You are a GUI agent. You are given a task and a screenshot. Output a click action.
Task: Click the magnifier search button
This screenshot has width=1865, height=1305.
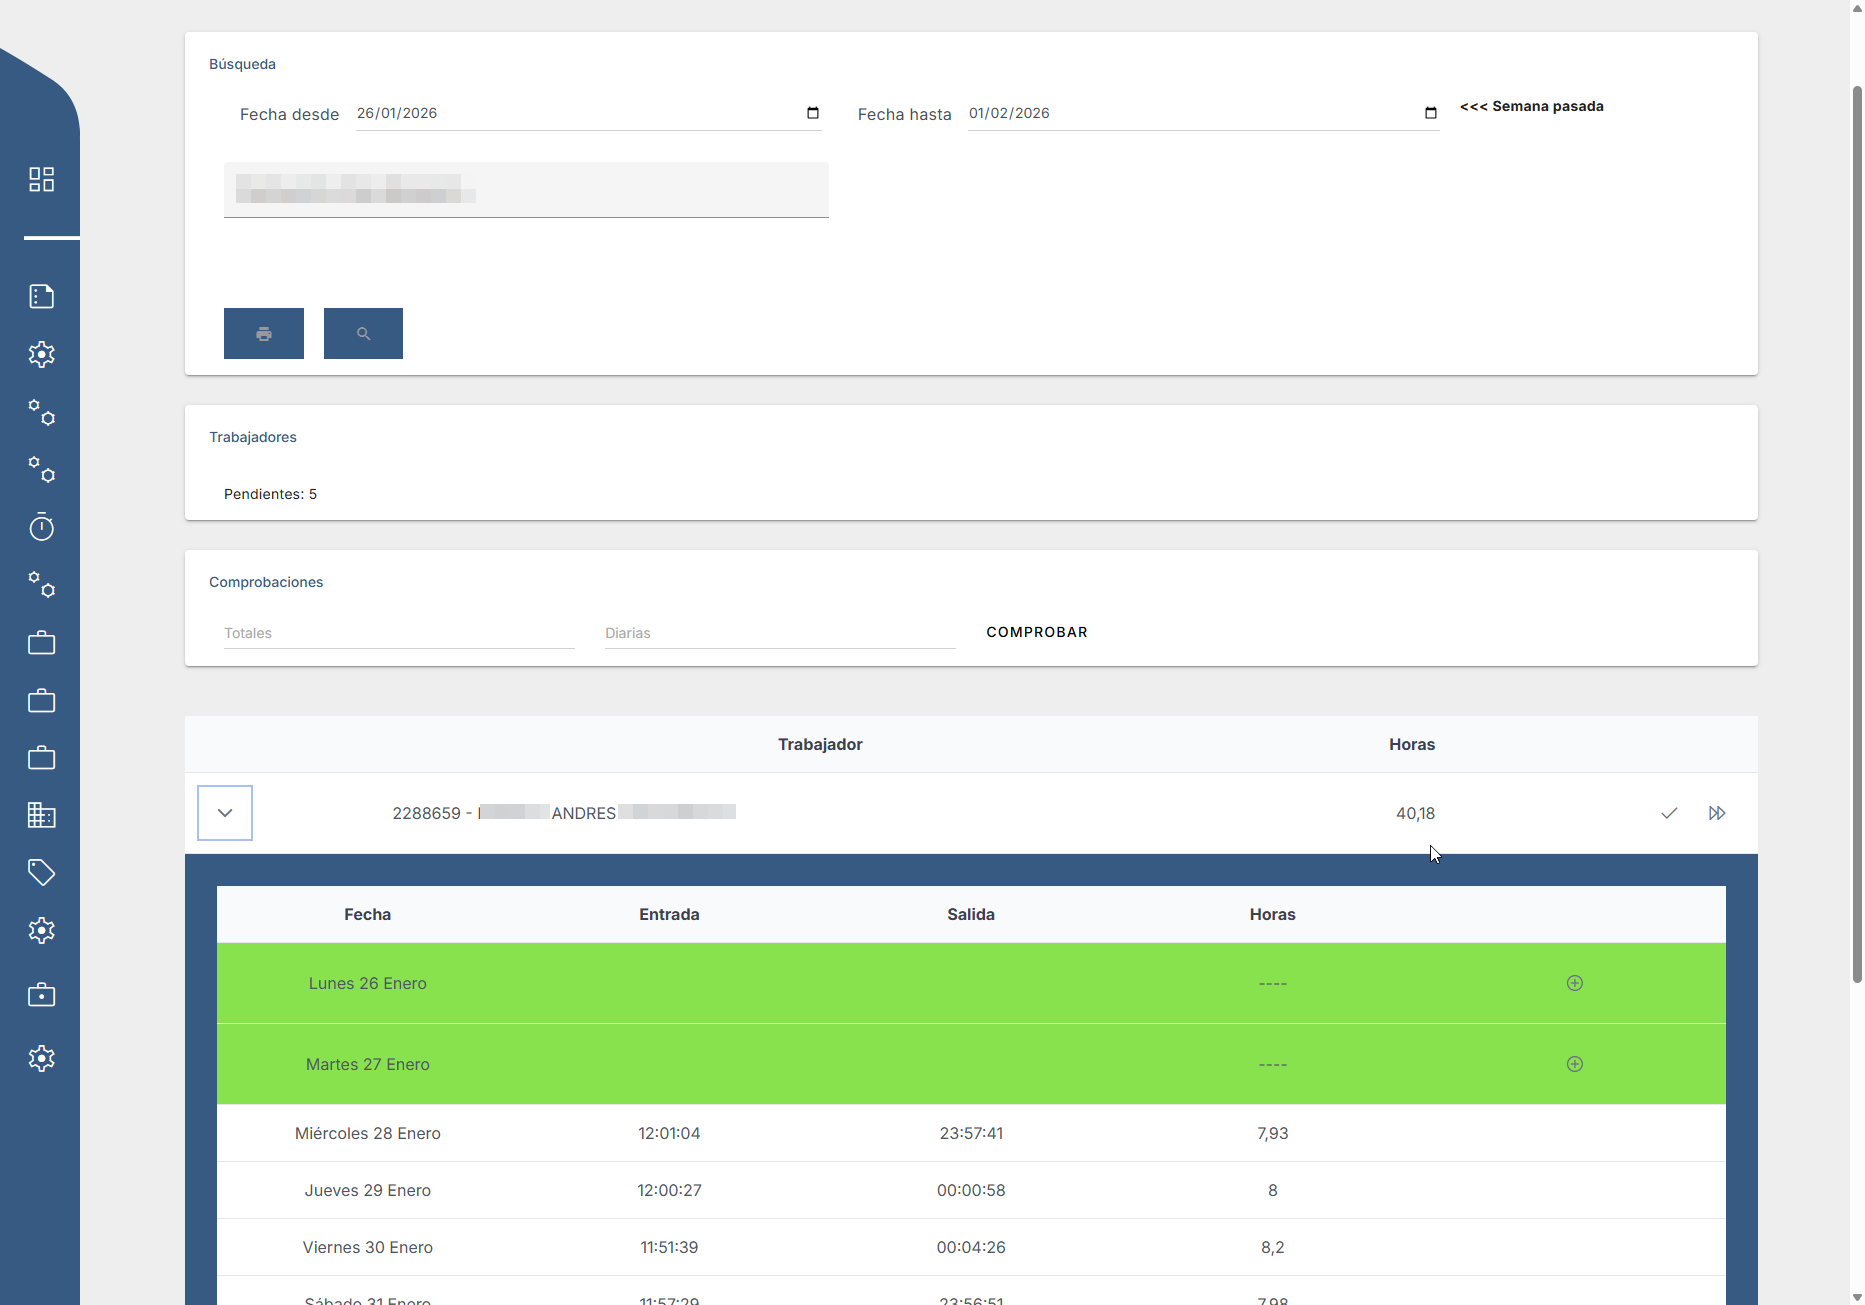363,333
